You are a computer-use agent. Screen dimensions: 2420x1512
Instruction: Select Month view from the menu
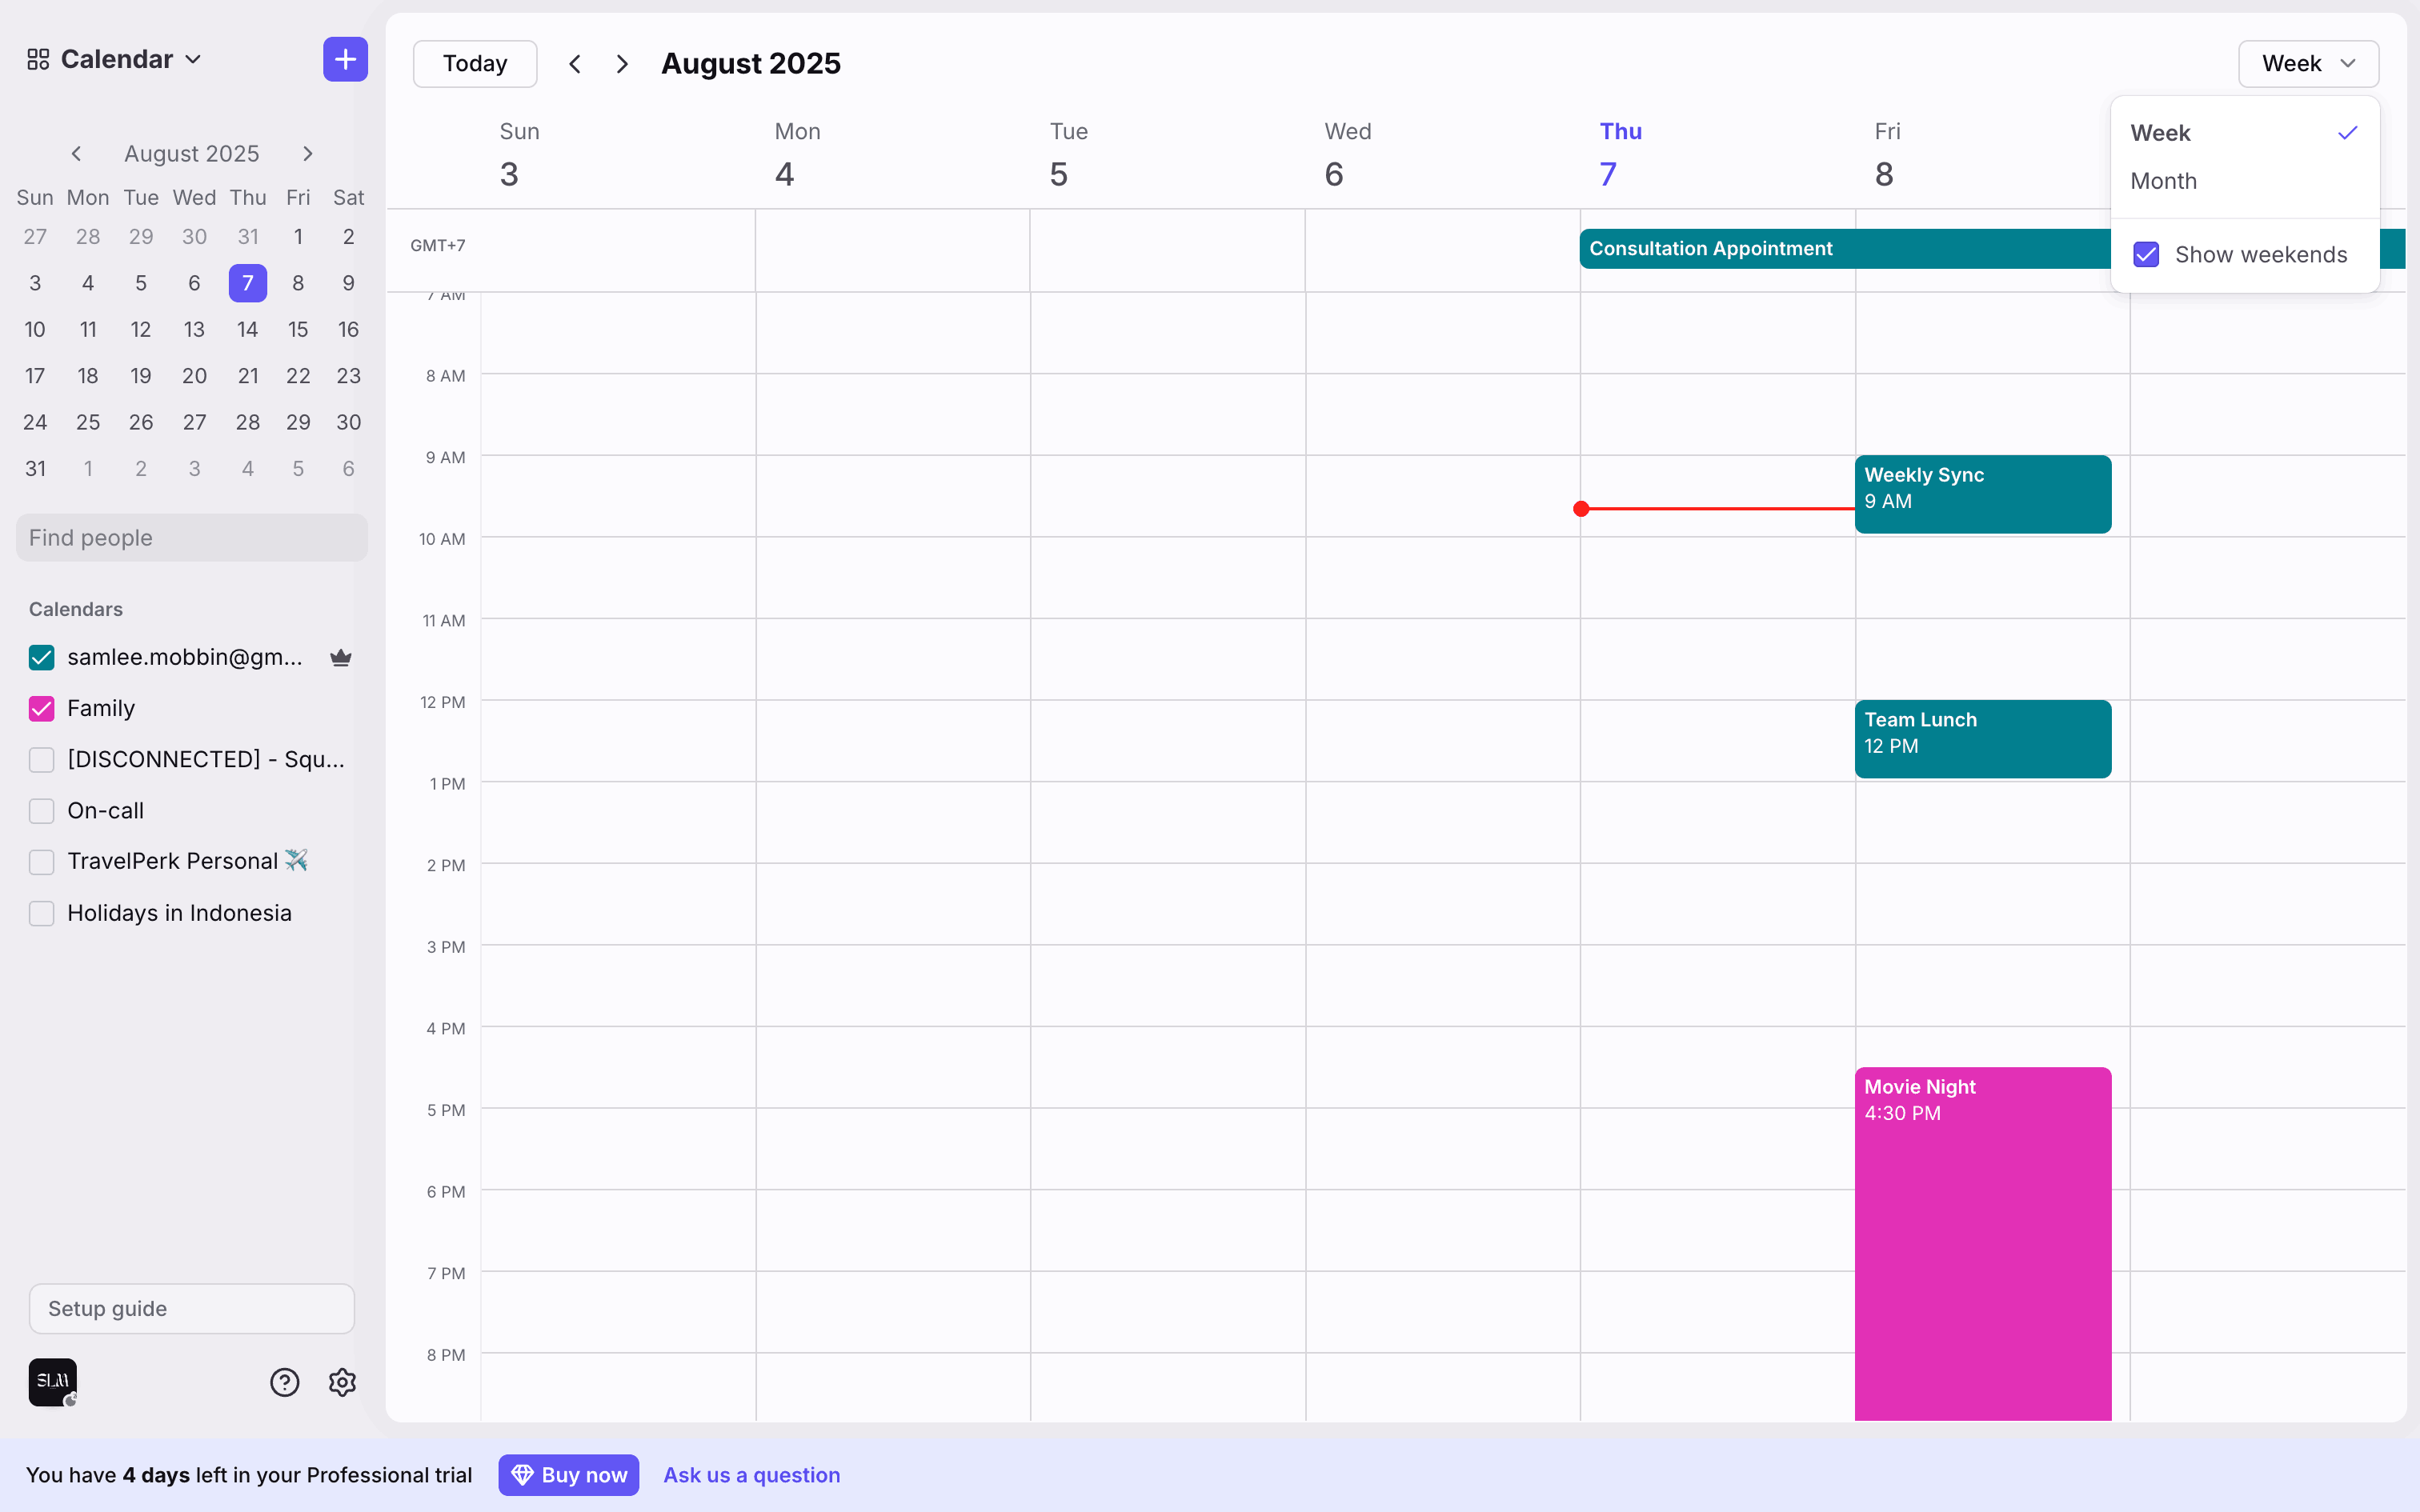point(2163,181)
